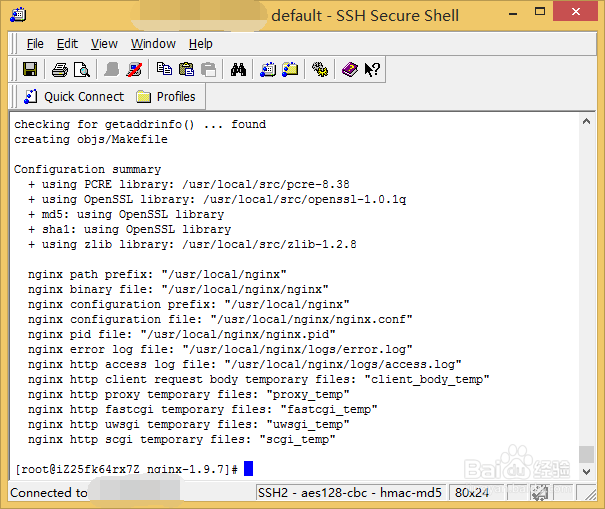The height and width of the screenshot is (509, 605).
Task: Click the Help book icon
Action: (x=350, y=69)
